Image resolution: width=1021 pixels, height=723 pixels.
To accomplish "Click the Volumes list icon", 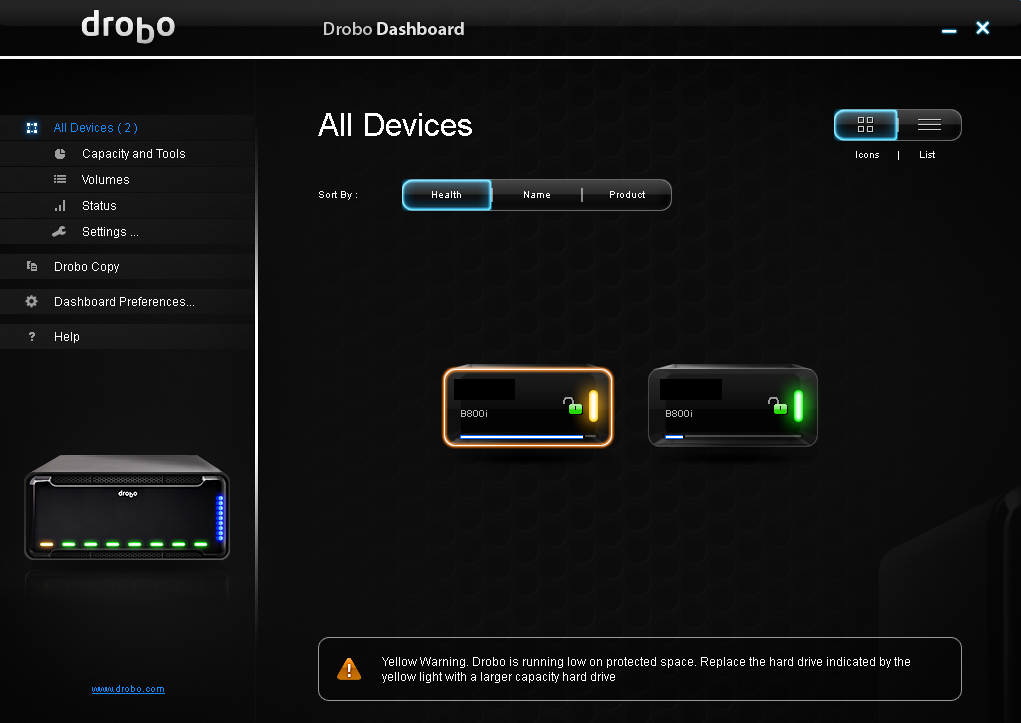I will pyautogui.click(x=60, y=179).
